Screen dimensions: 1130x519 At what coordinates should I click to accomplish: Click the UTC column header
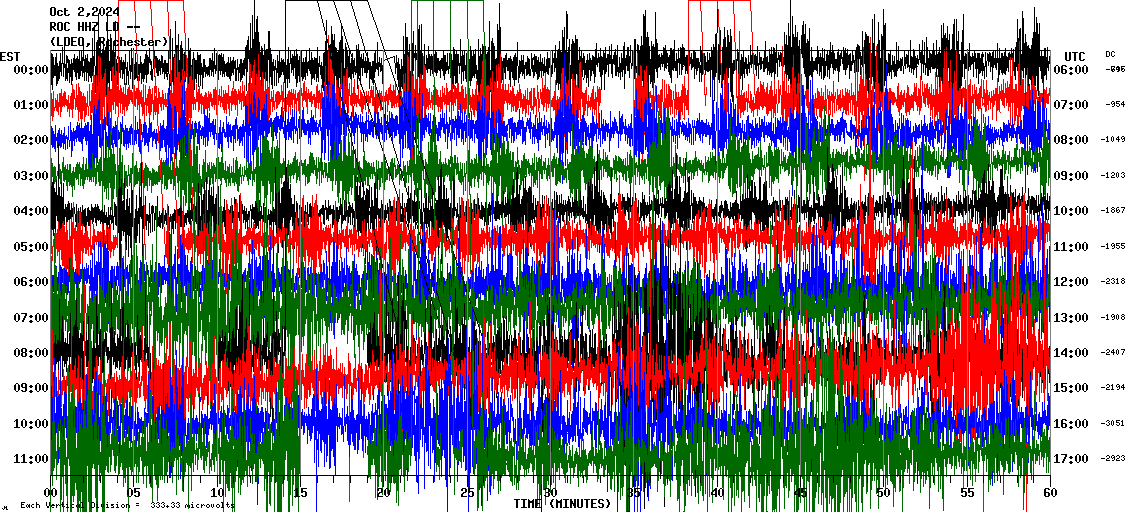click(1074, 56)
